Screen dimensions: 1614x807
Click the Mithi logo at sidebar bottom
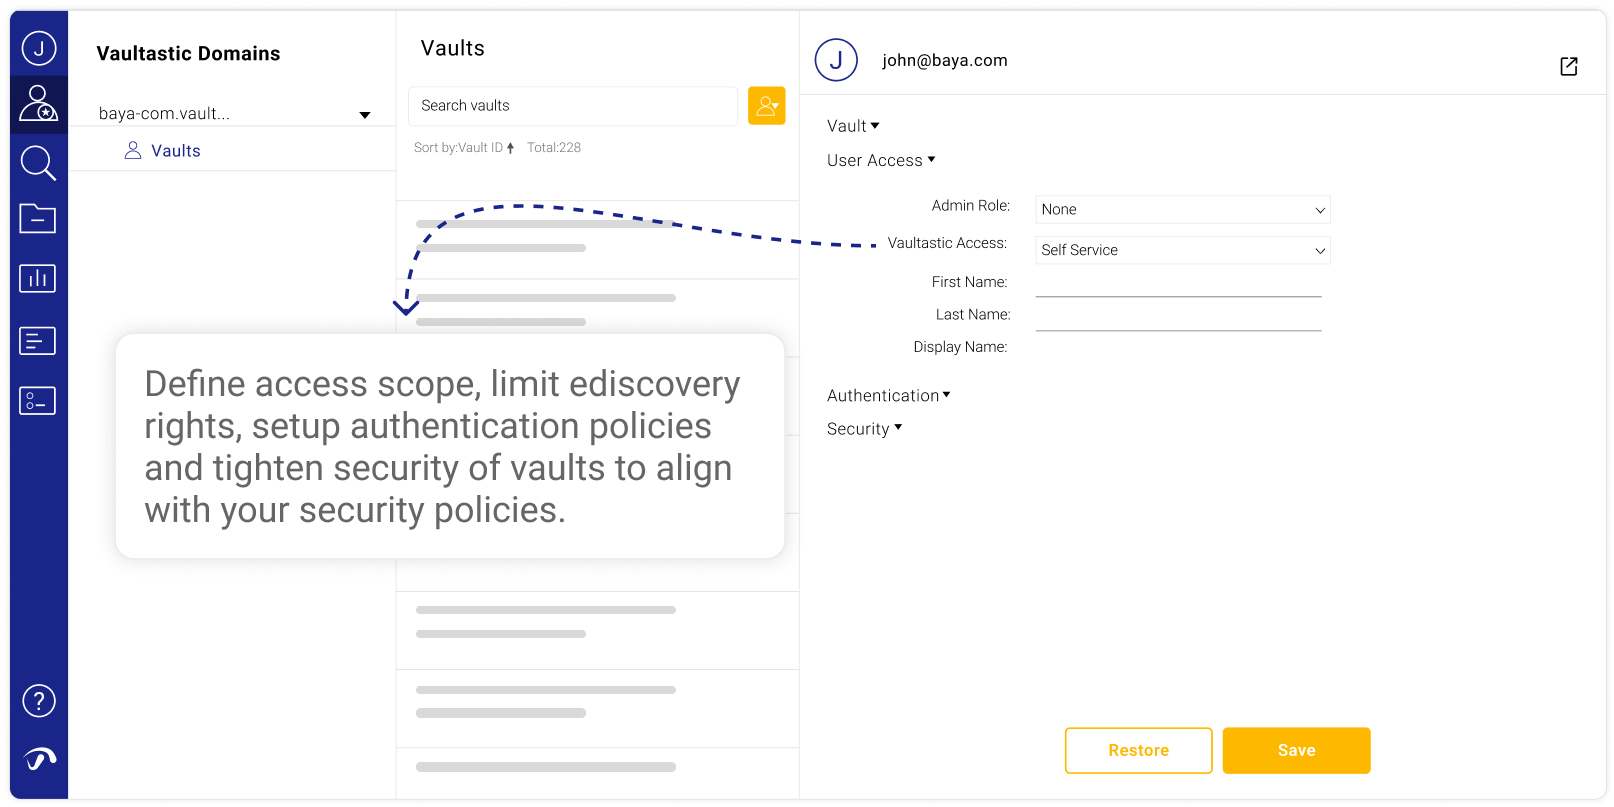tap(38, 759)
